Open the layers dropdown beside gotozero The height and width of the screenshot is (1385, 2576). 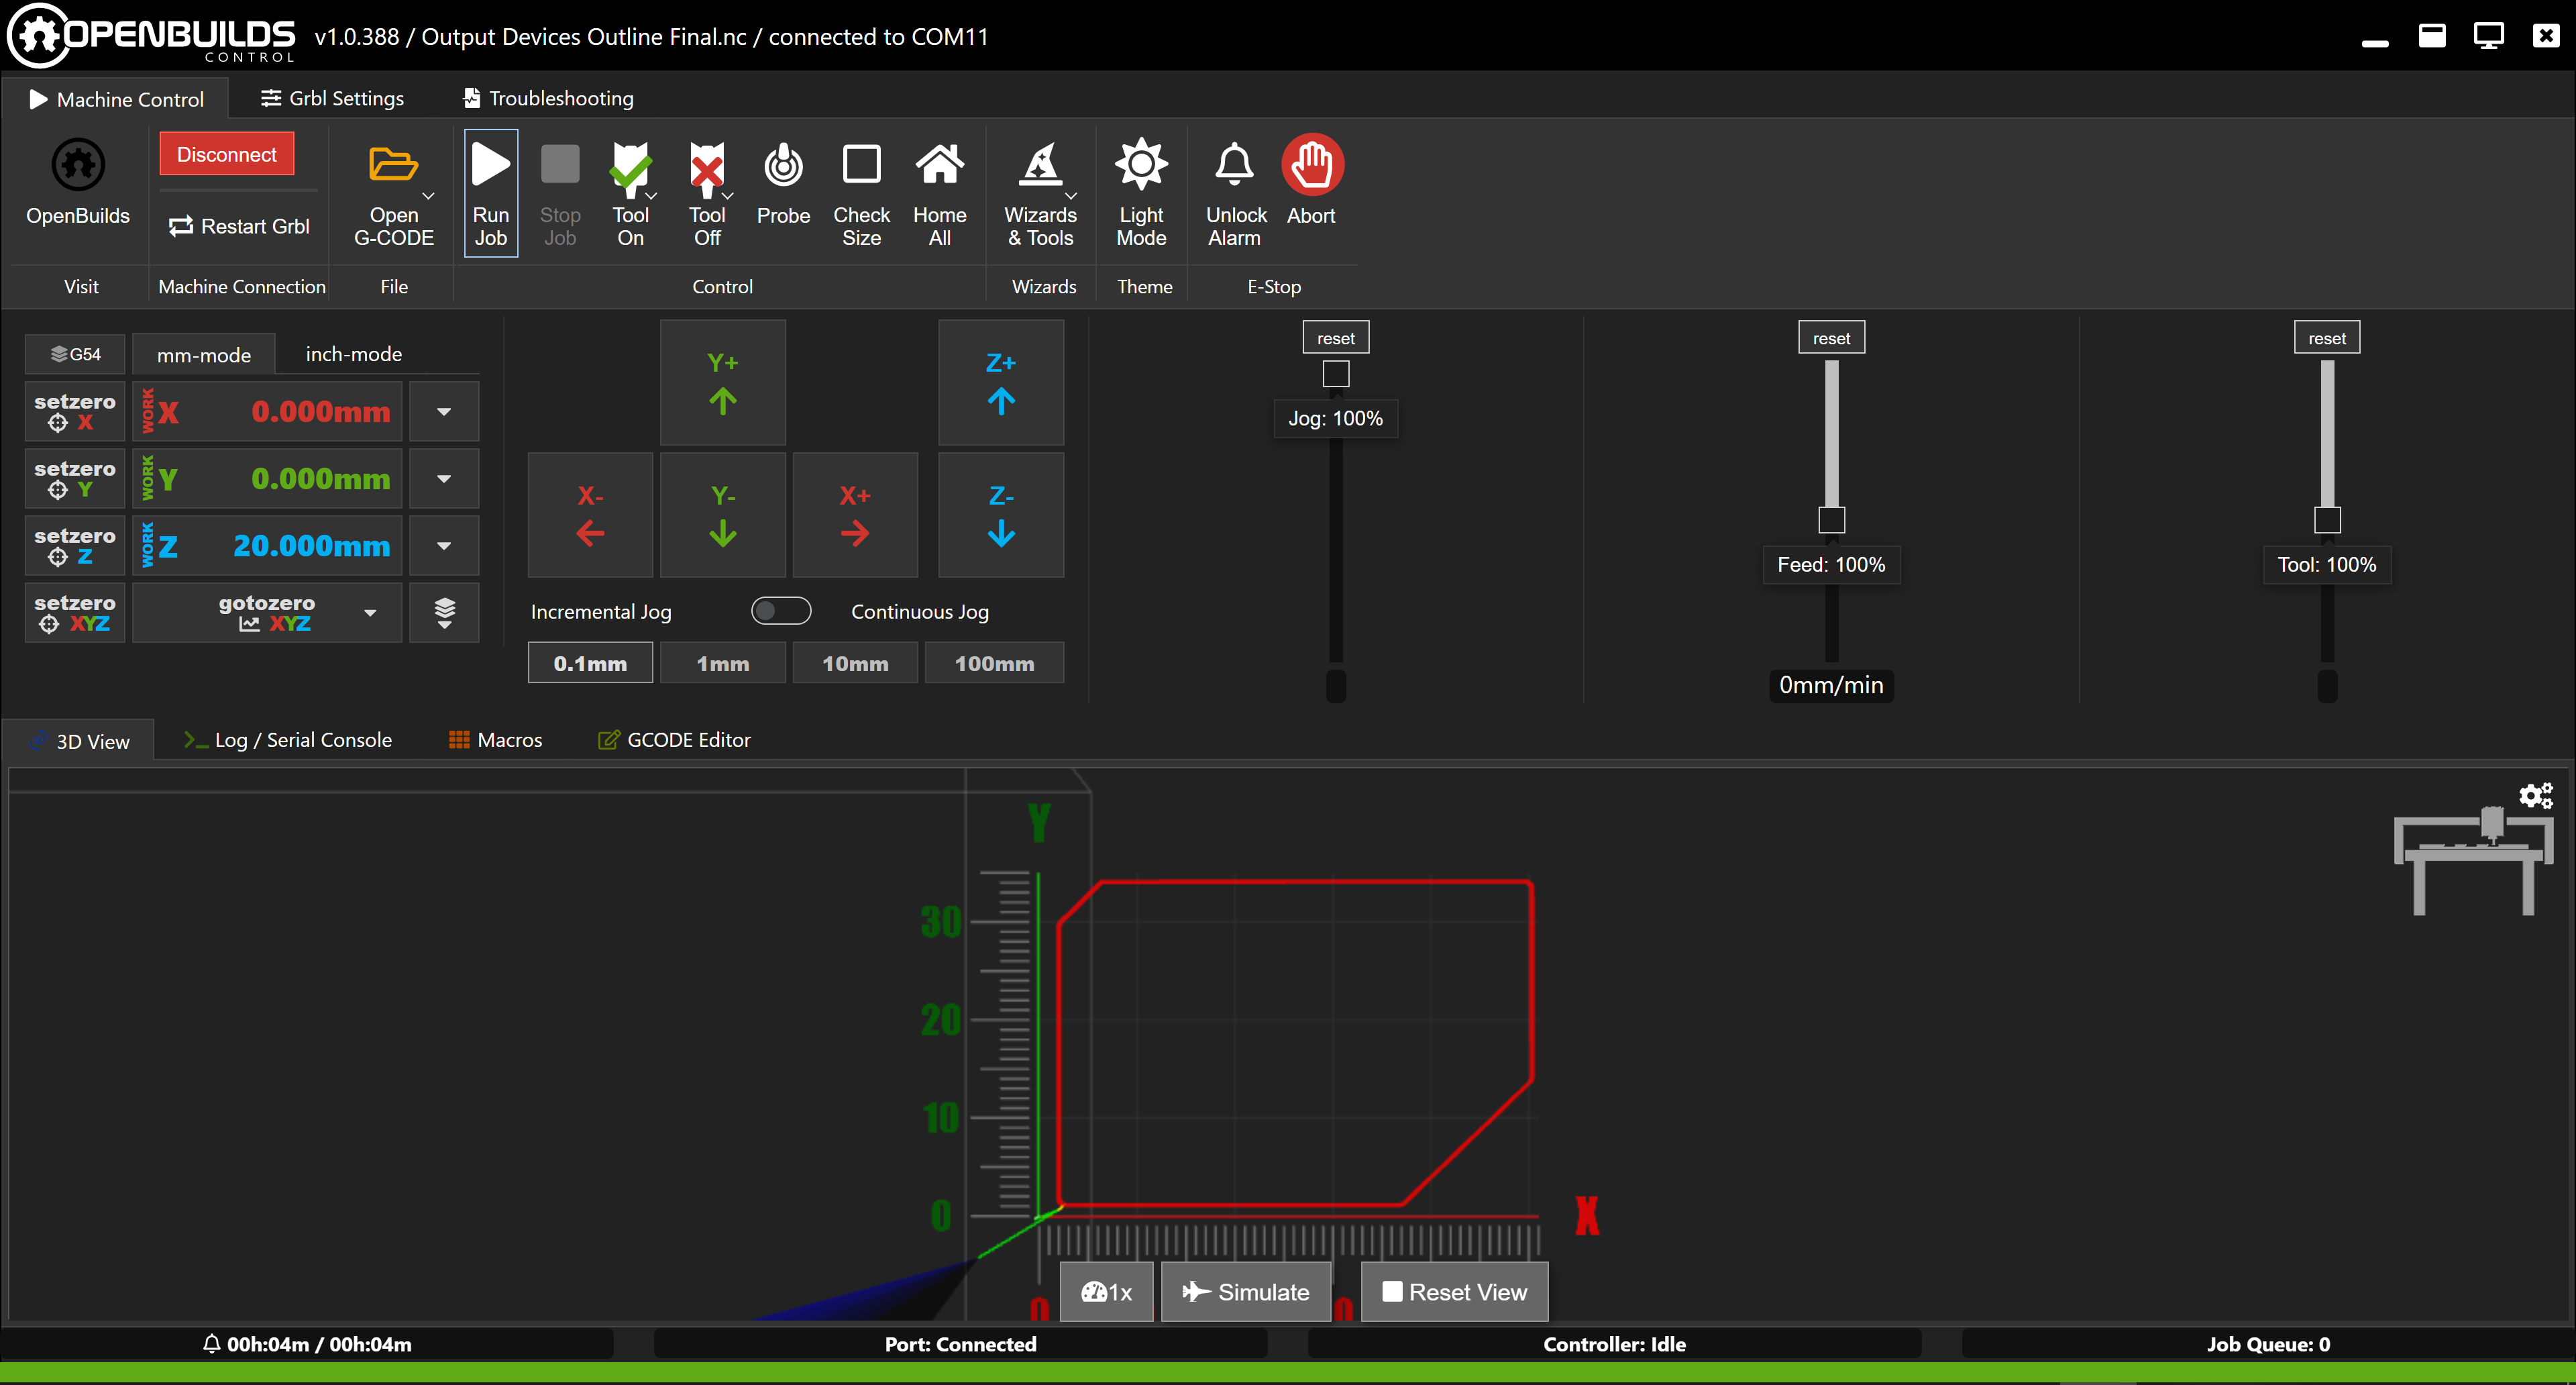tap(444, 612)
